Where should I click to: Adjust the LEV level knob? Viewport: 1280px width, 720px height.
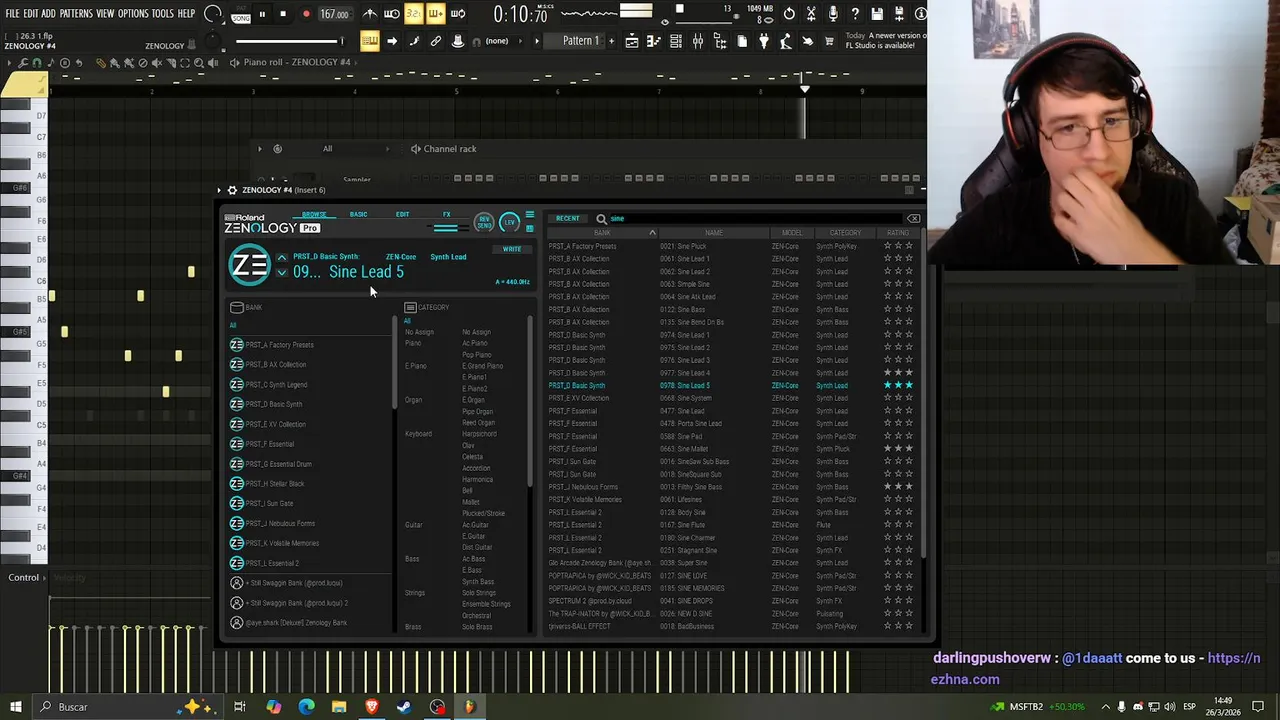pos(509,222)
